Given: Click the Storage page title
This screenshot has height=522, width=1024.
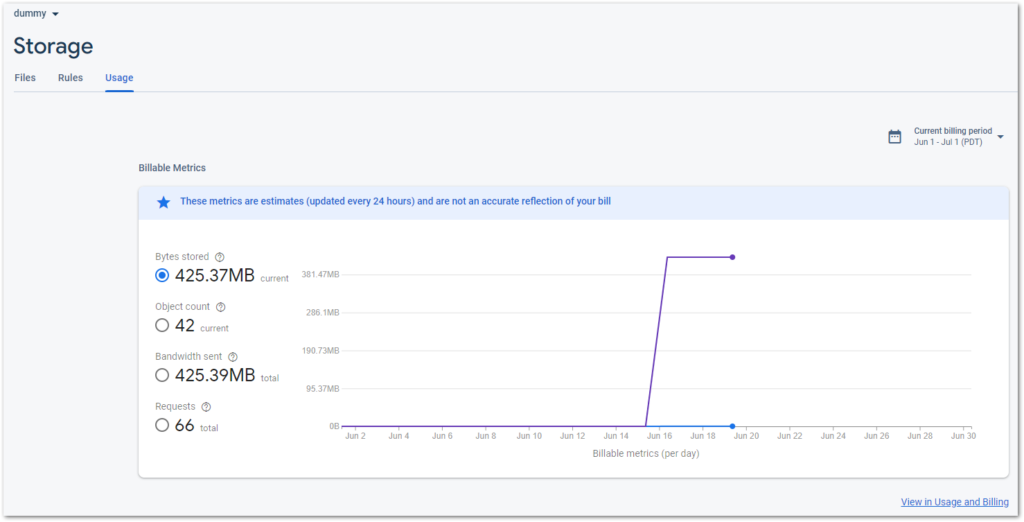Looking at the screenshot, I should click(x=54, y=46).
